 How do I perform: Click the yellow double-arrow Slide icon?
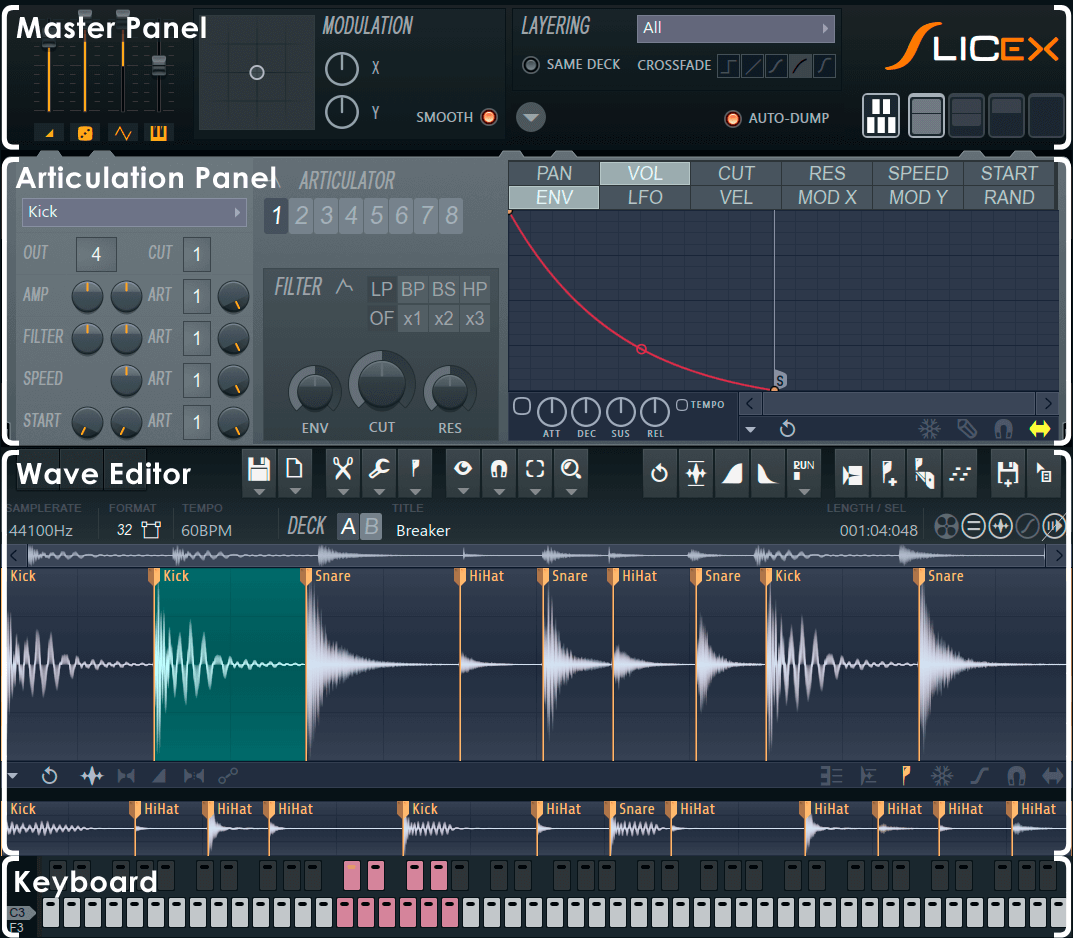pos(1039,429)
